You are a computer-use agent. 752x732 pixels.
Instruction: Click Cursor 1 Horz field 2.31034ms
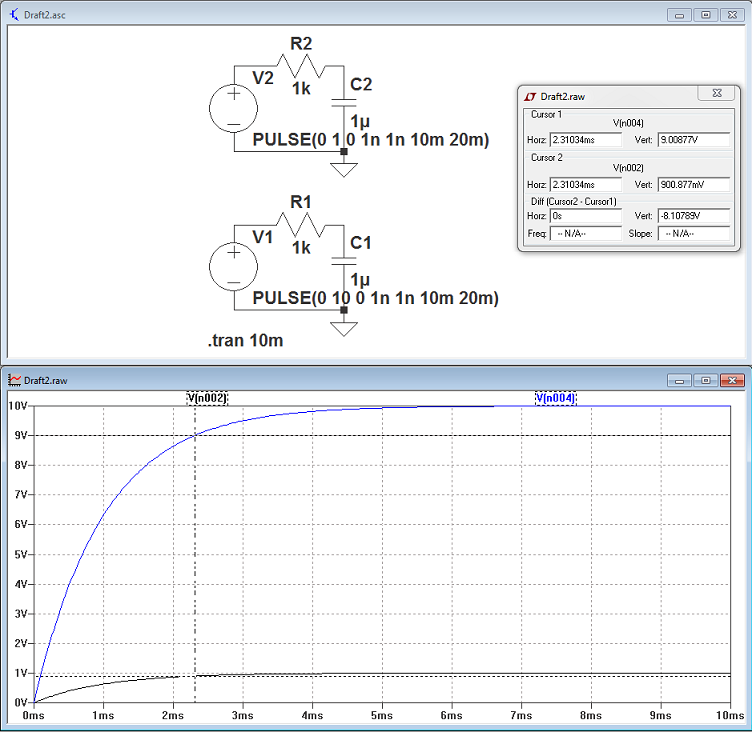click(586, 140)
